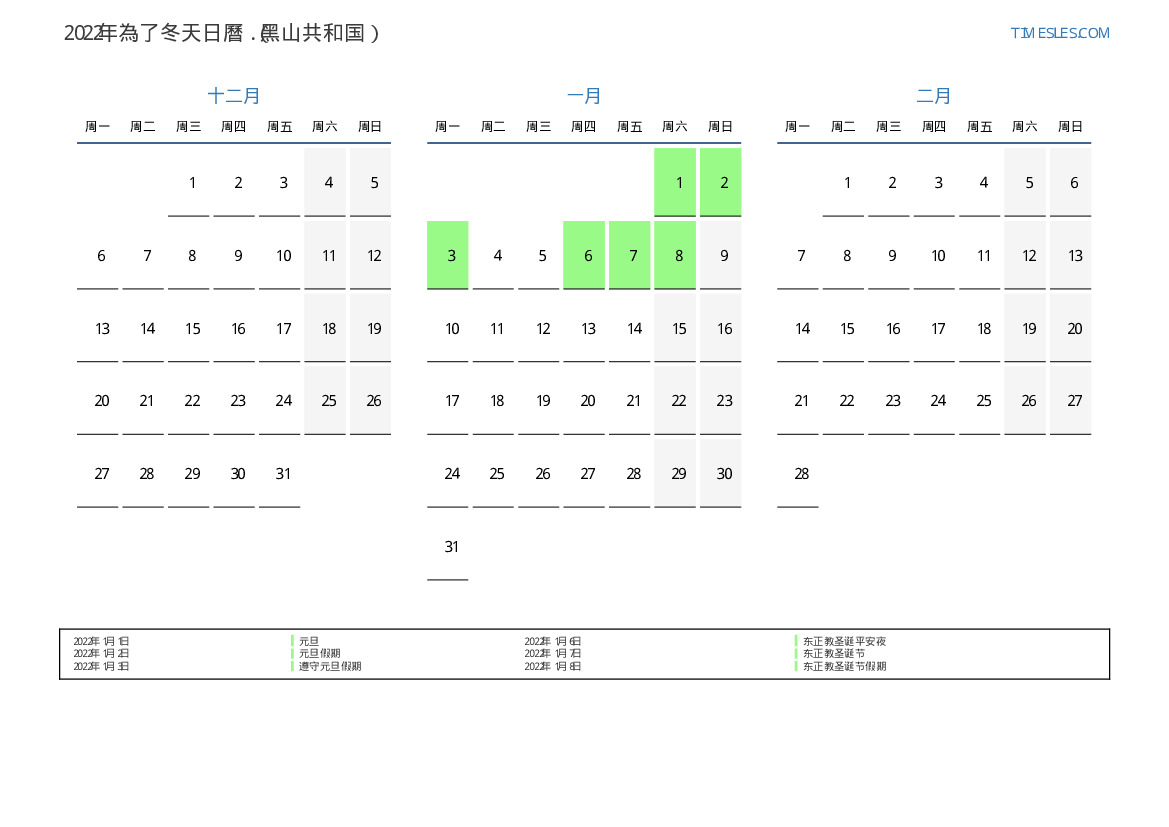1169x827 pixels.
Task: Click the 东正教圣诞平安夜 legend entry
Action: pyautogui.click(x=844, y=641)
